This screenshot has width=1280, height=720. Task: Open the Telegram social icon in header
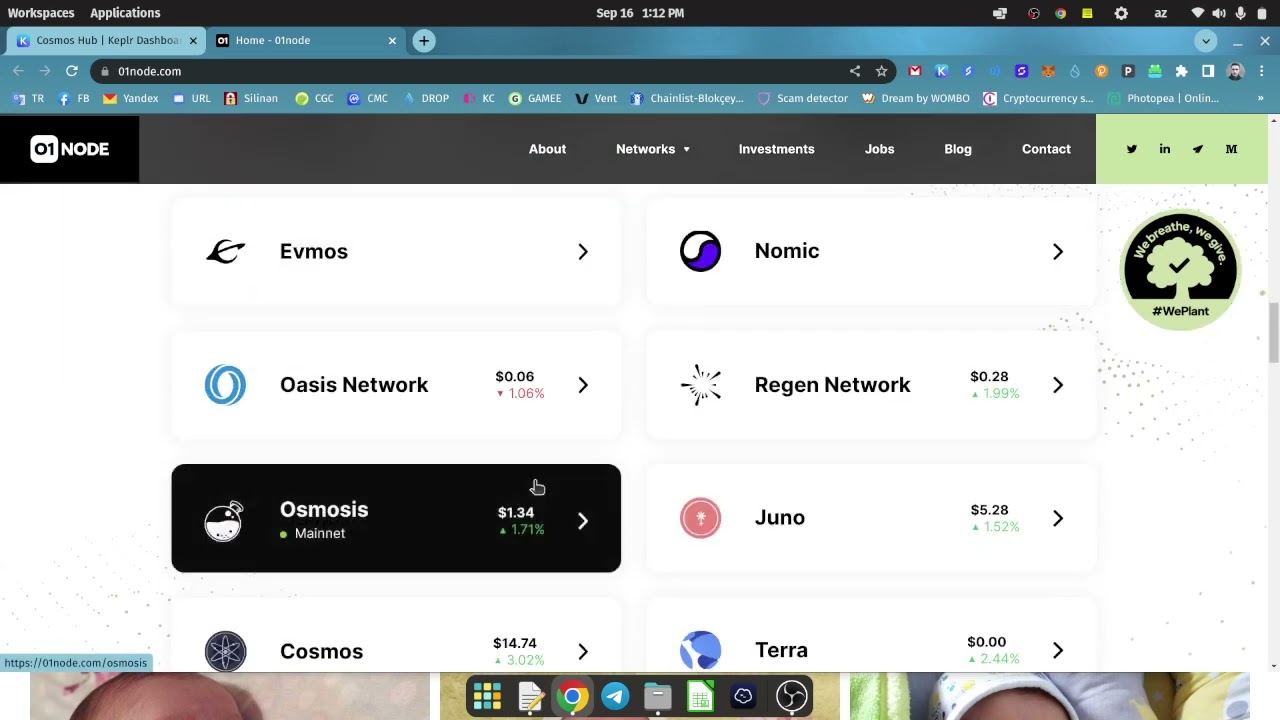[x=1197, y=149]
